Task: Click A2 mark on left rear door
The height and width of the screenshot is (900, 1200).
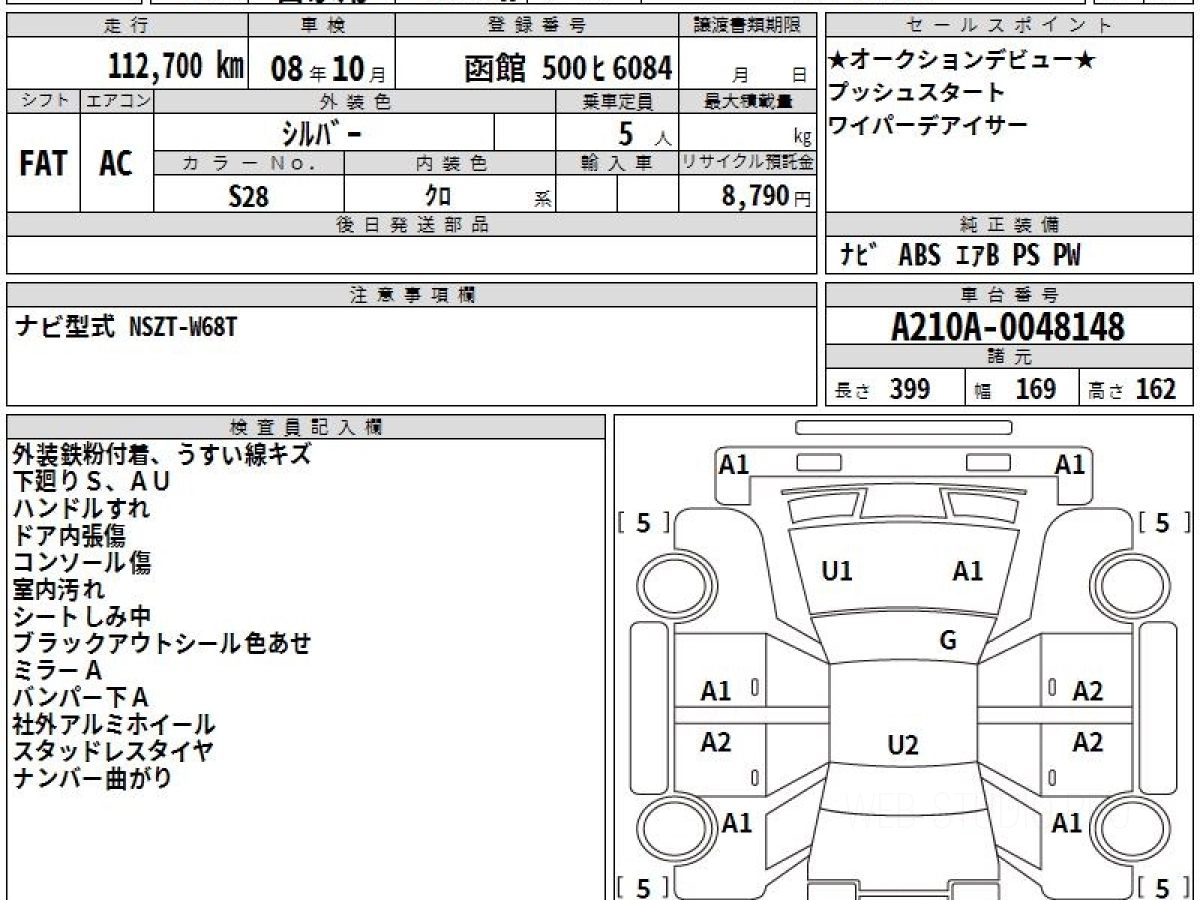Action: (716, 742)
